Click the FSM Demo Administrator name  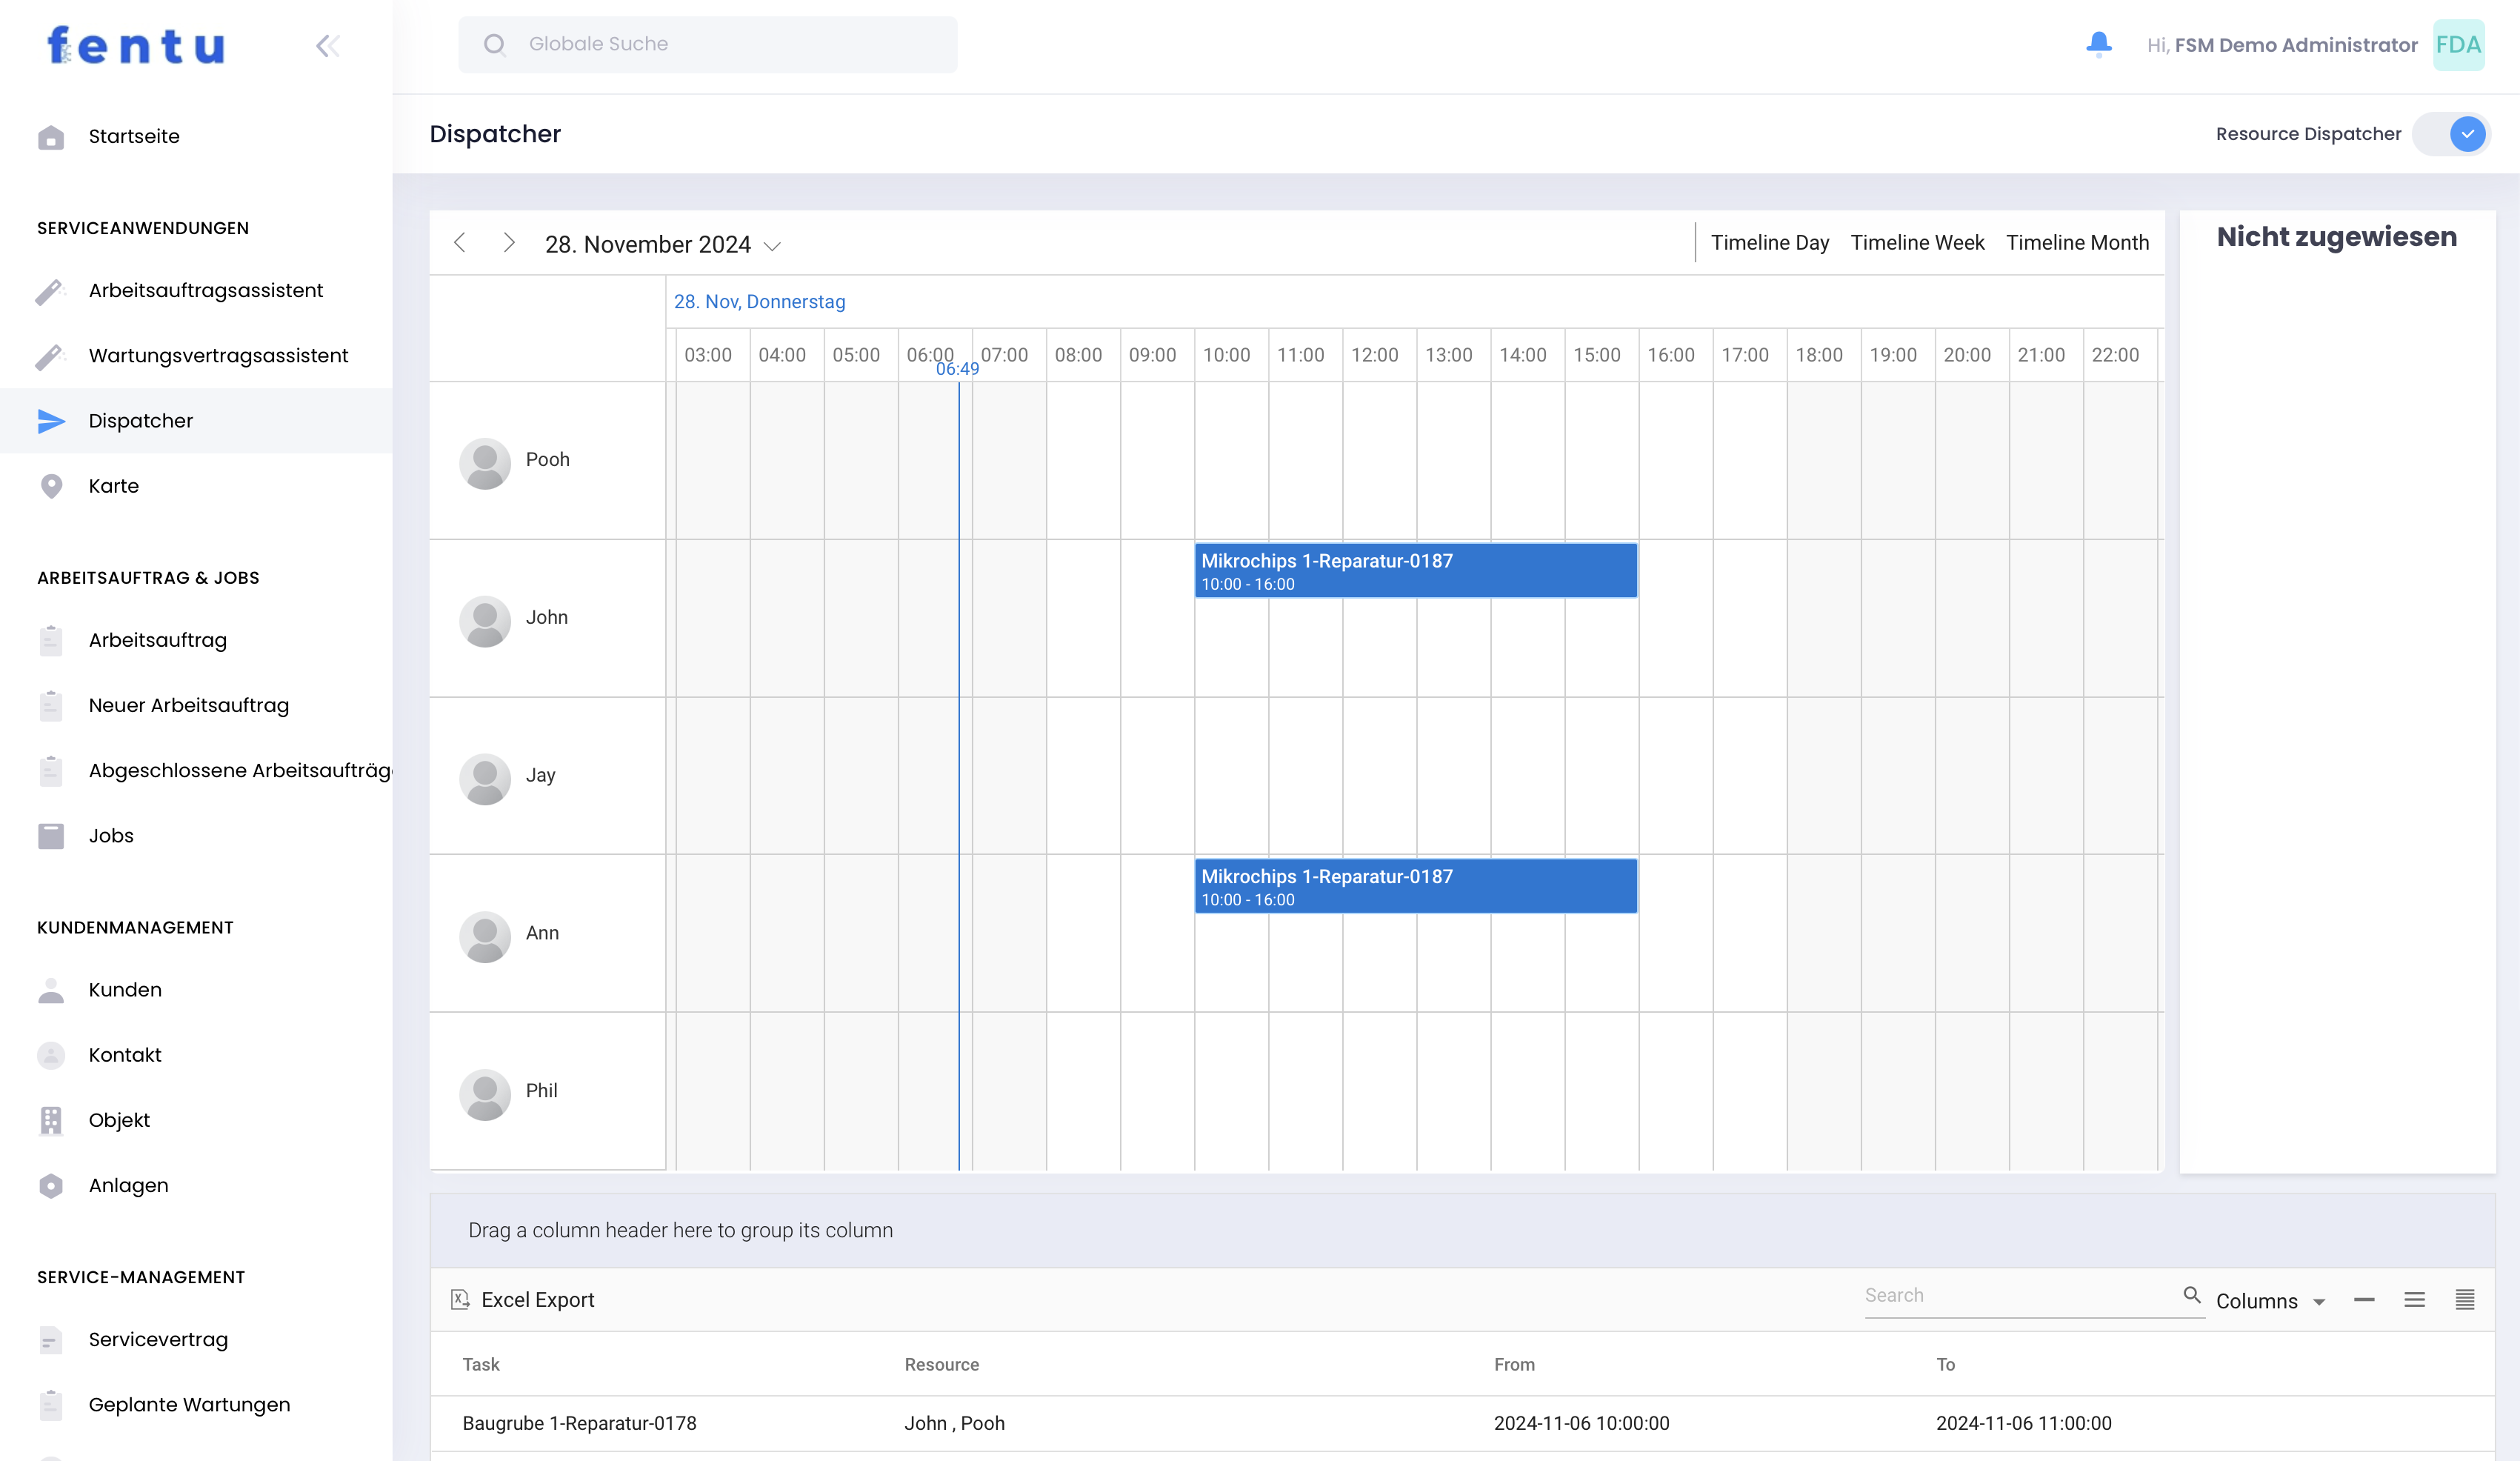pos(2296,45)
